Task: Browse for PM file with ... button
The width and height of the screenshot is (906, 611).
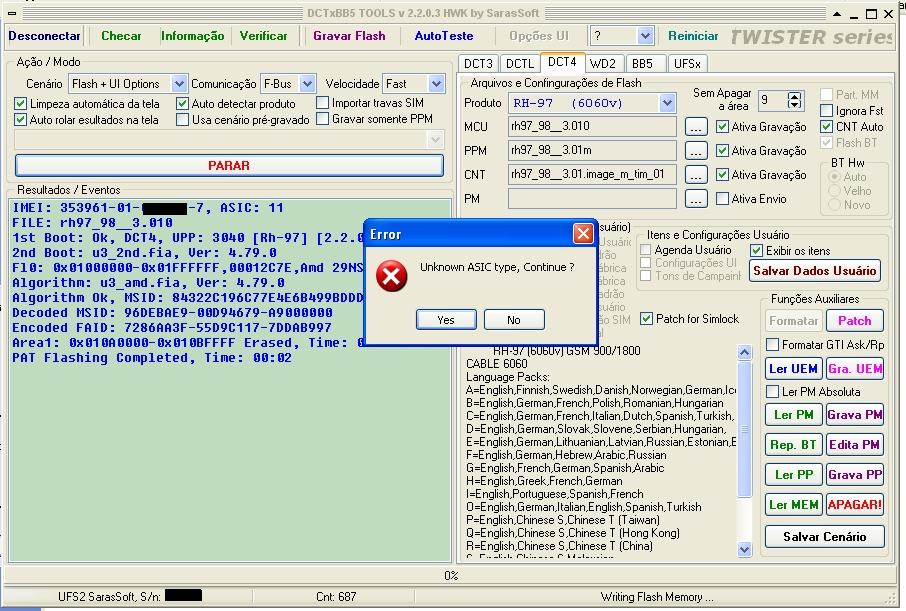Action: pos(696,199)
